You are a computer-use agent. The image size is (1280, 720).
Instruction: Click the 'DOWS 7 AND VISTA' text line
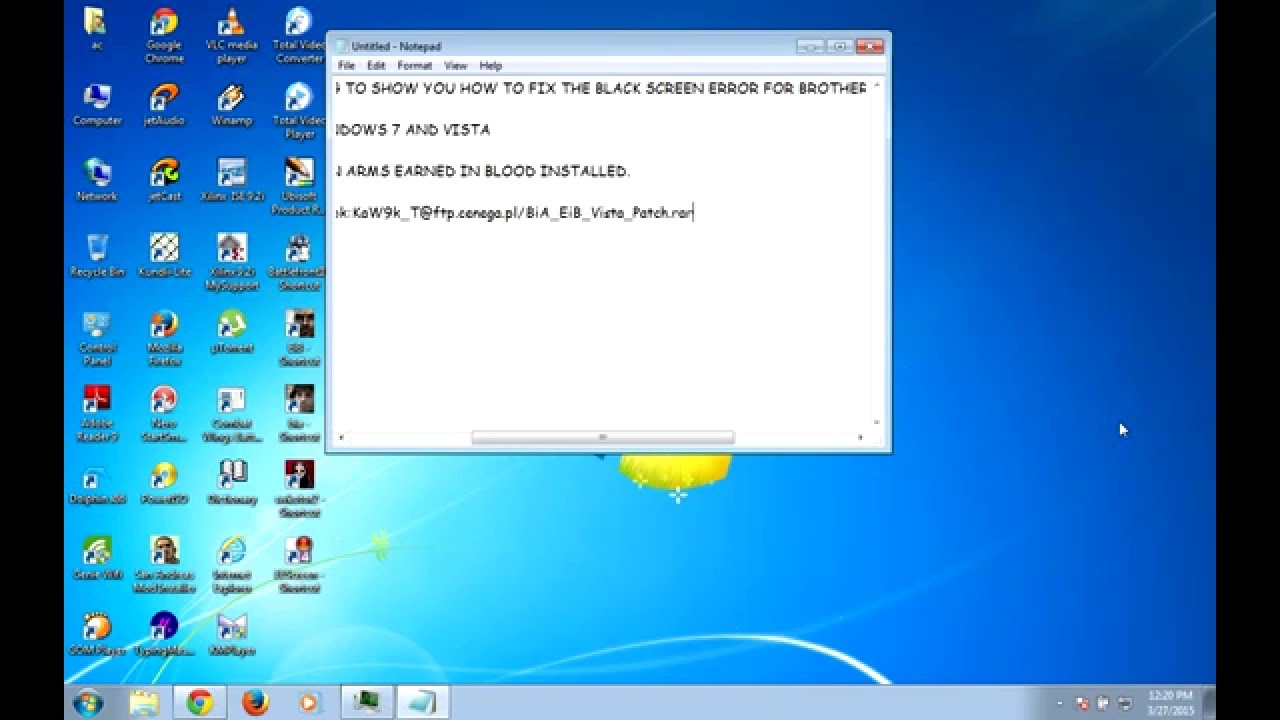(412, 130)
